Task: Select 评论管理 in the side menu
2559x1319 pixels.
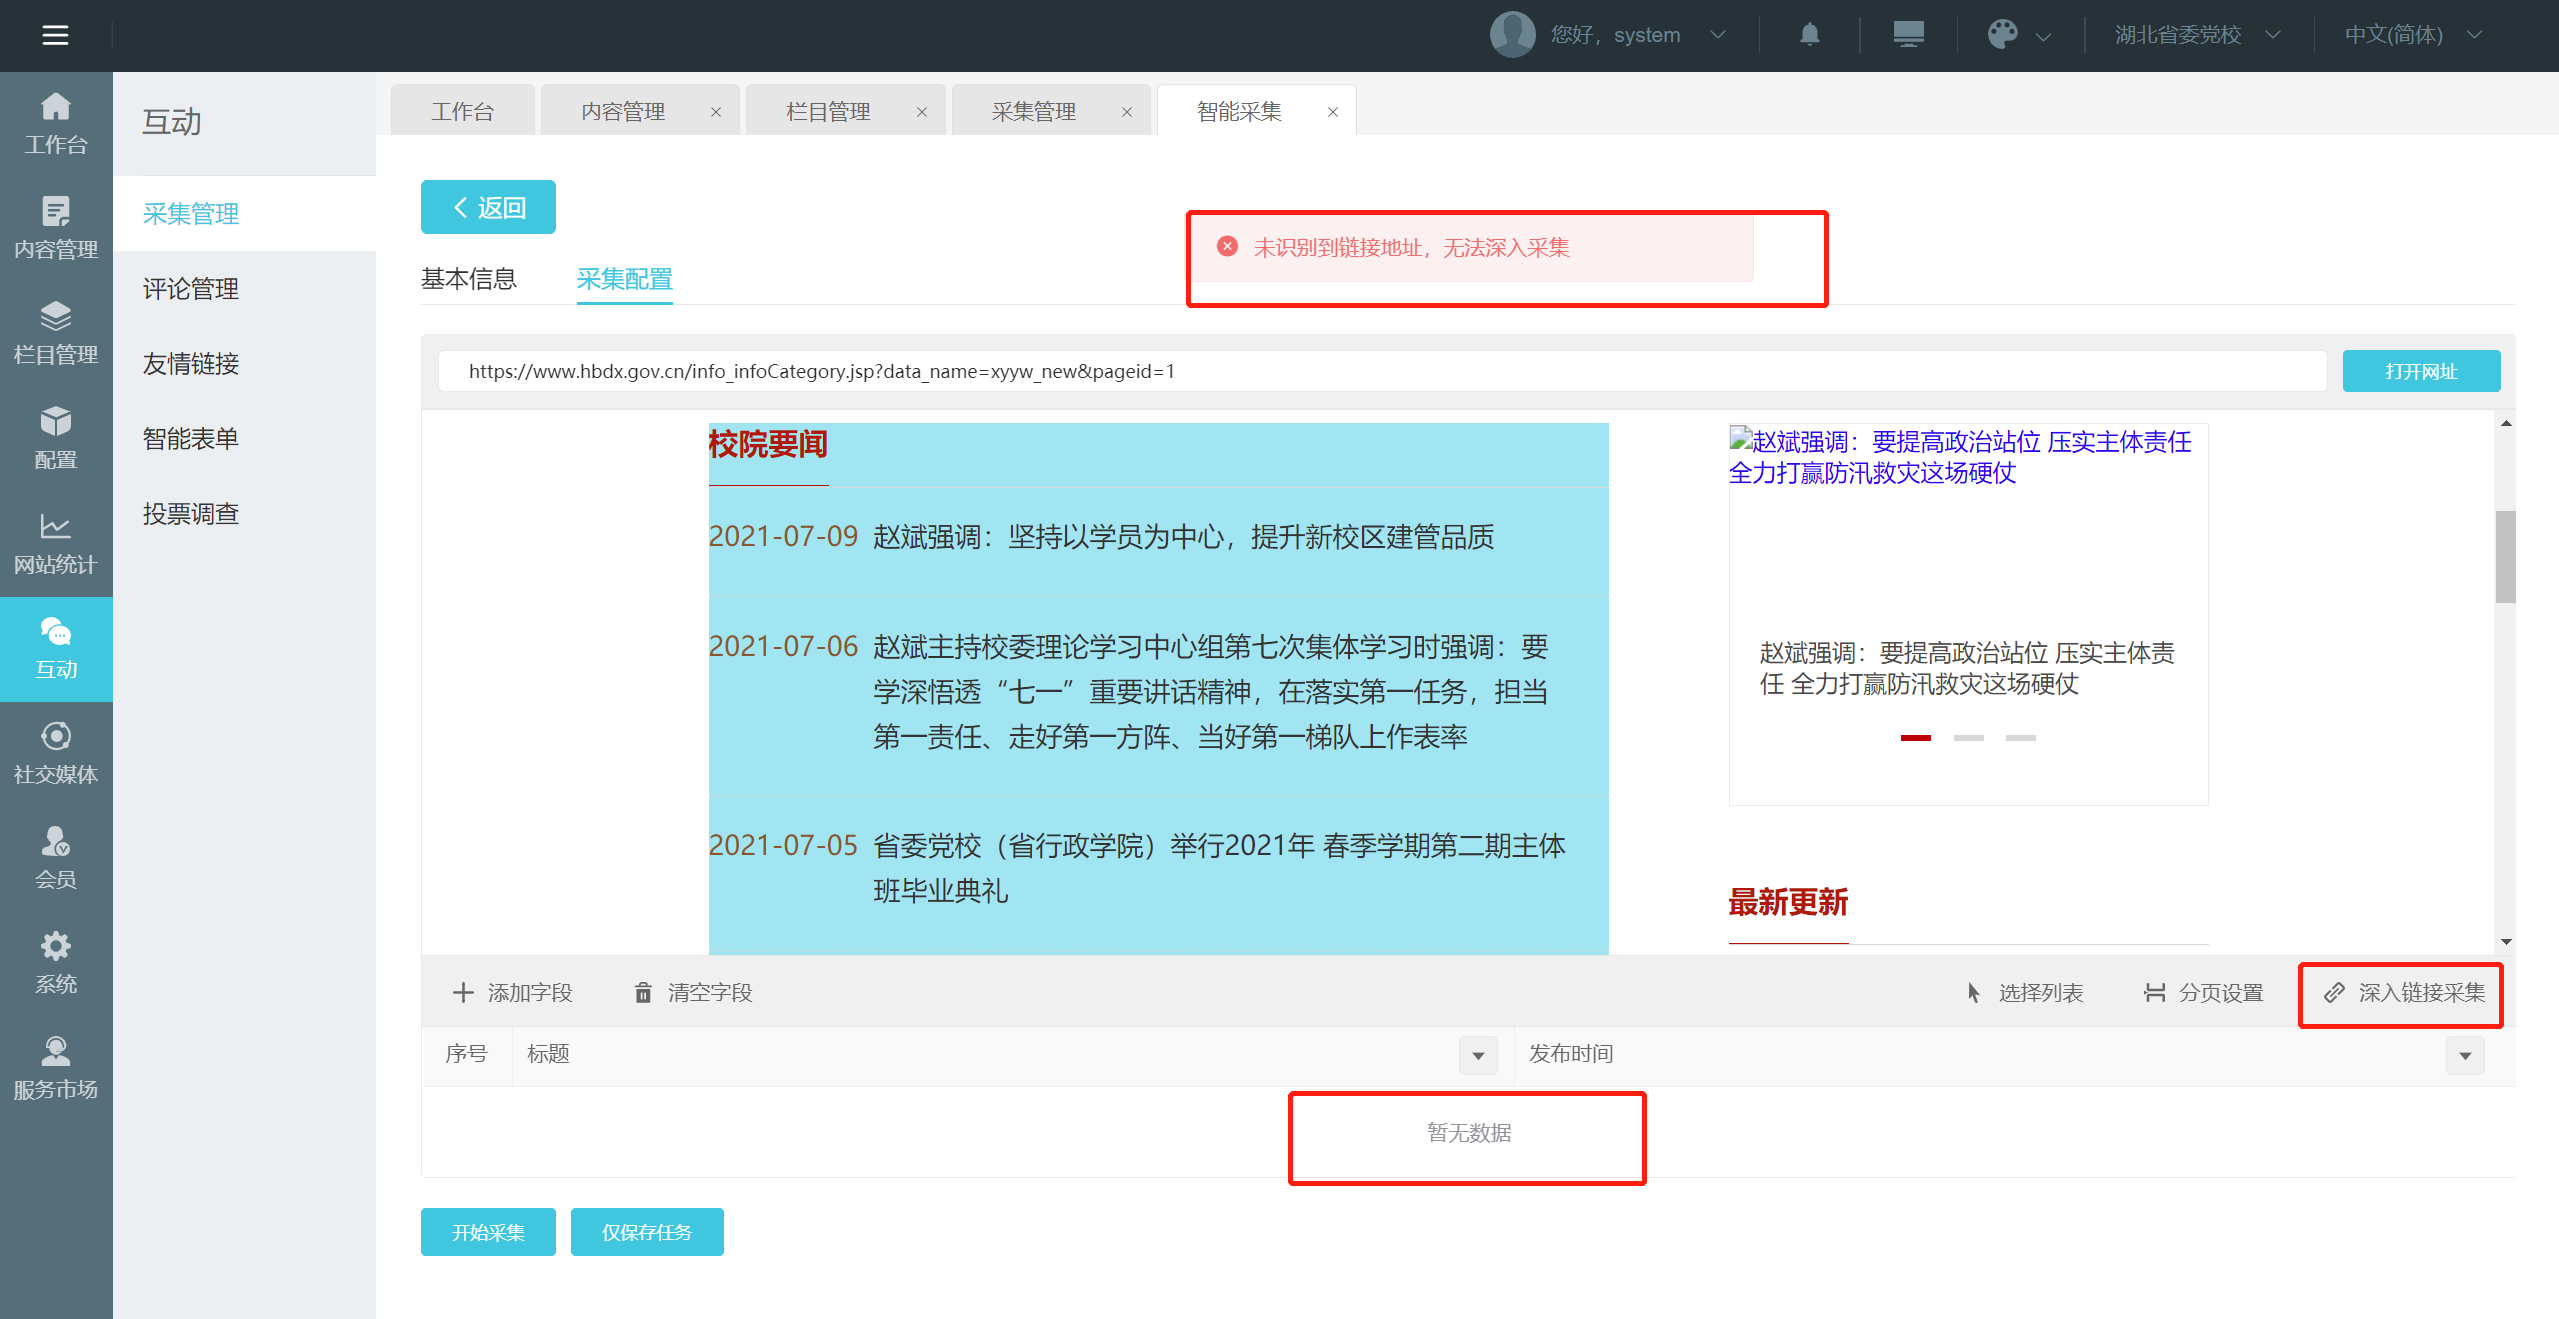Action: point(190,289)
